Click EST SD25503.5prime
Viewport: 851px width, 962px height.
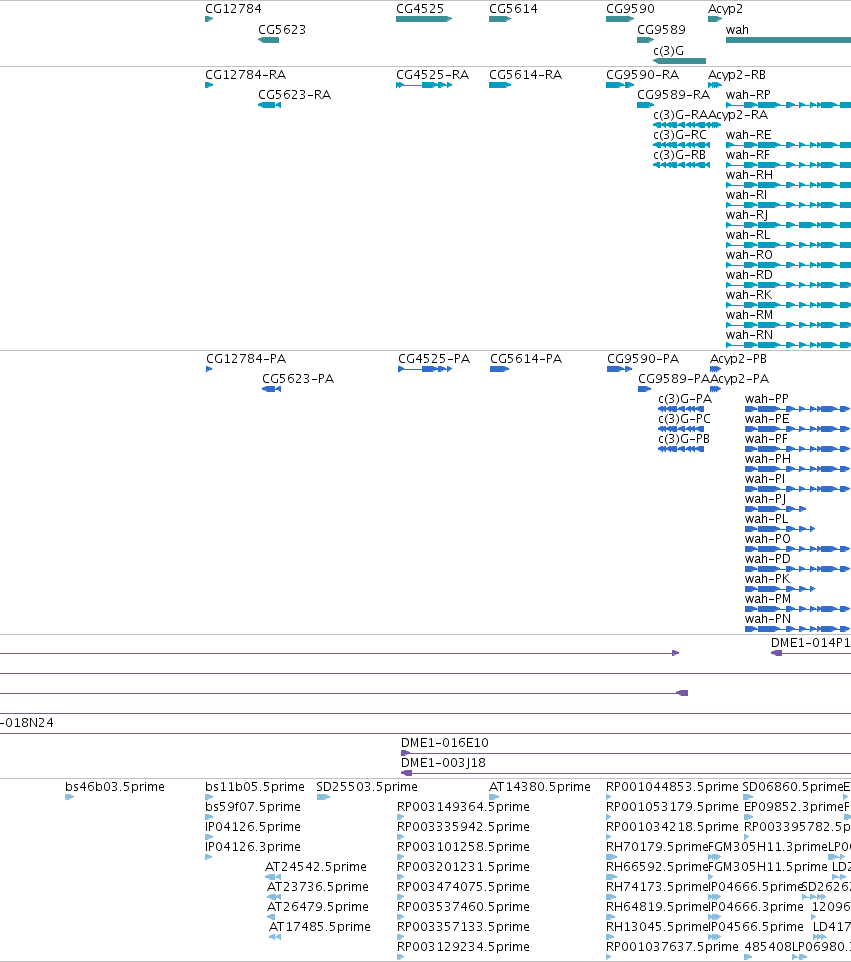tap(367, 787)
